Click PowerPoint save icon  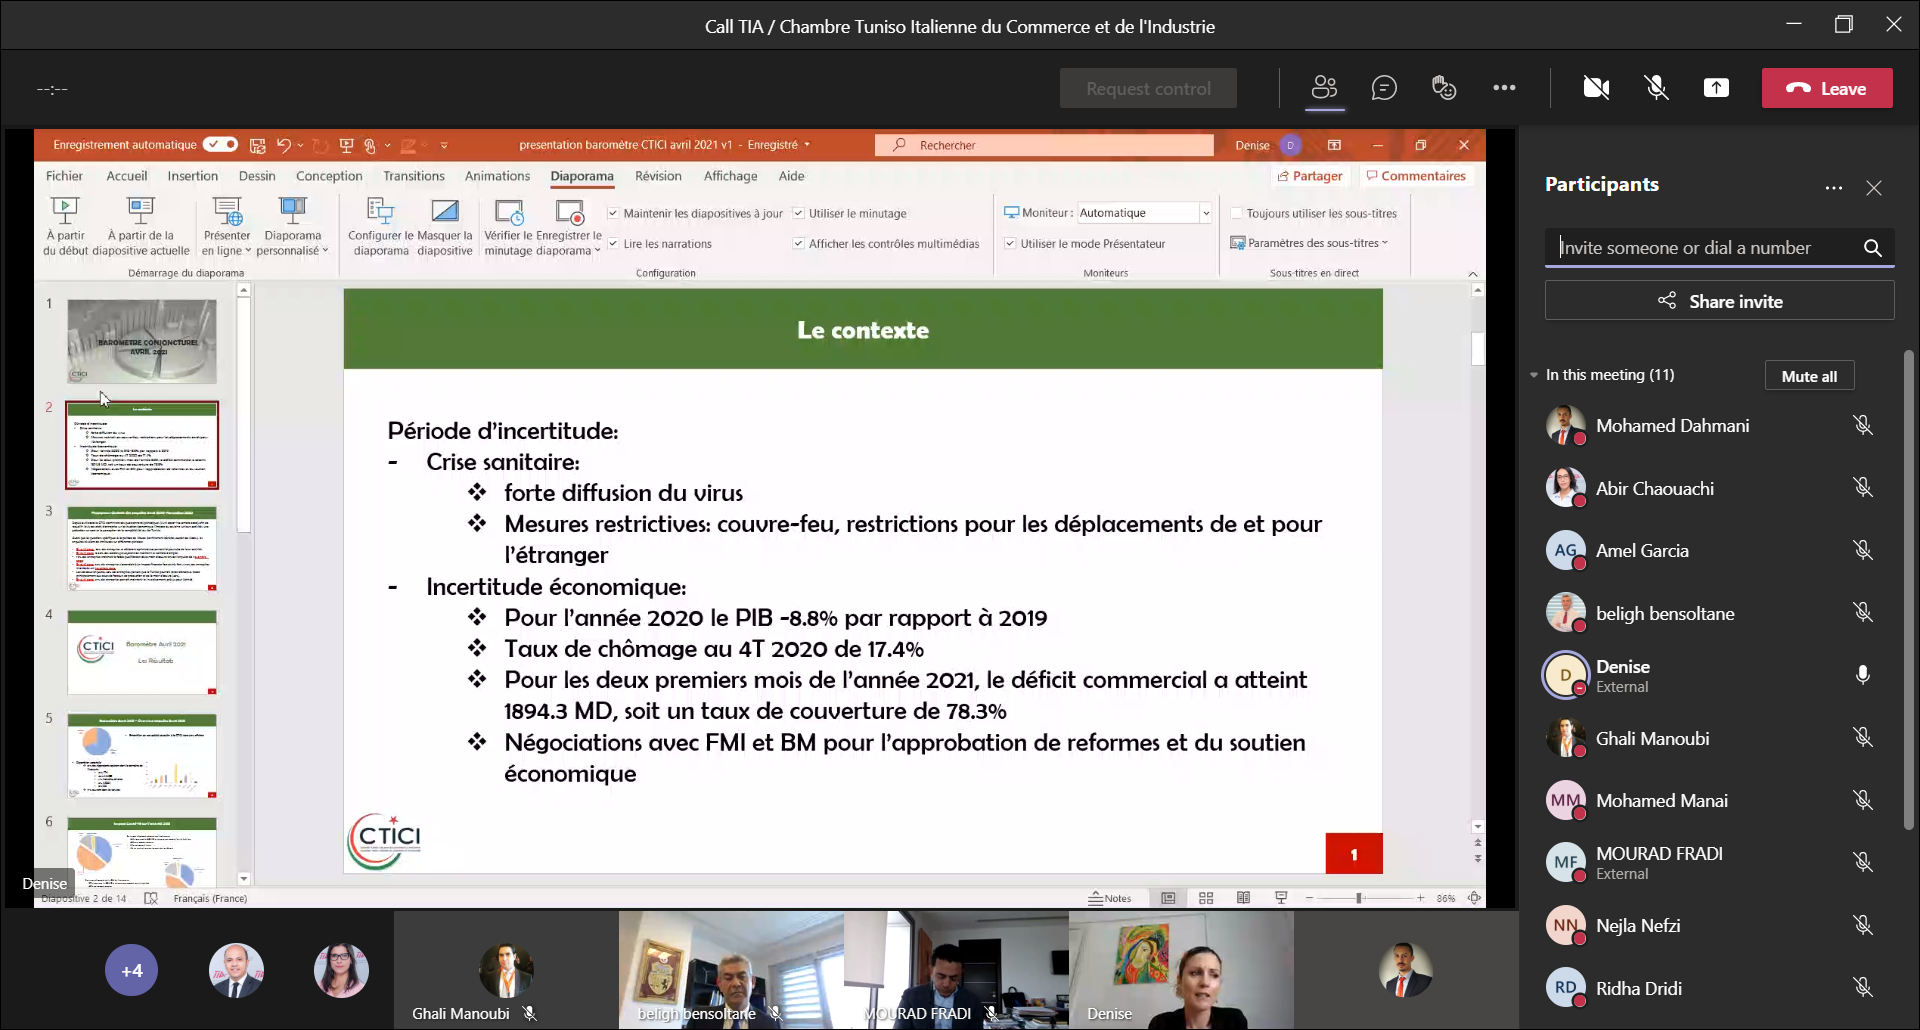coord(257,146)
